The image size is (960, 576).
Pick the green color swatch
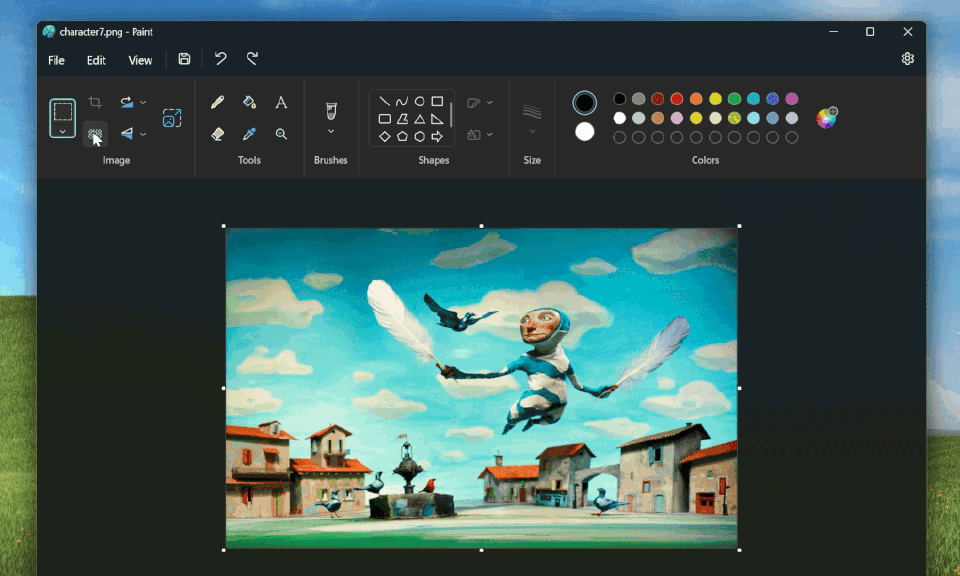pyautogui.click(x=734, y=99)
